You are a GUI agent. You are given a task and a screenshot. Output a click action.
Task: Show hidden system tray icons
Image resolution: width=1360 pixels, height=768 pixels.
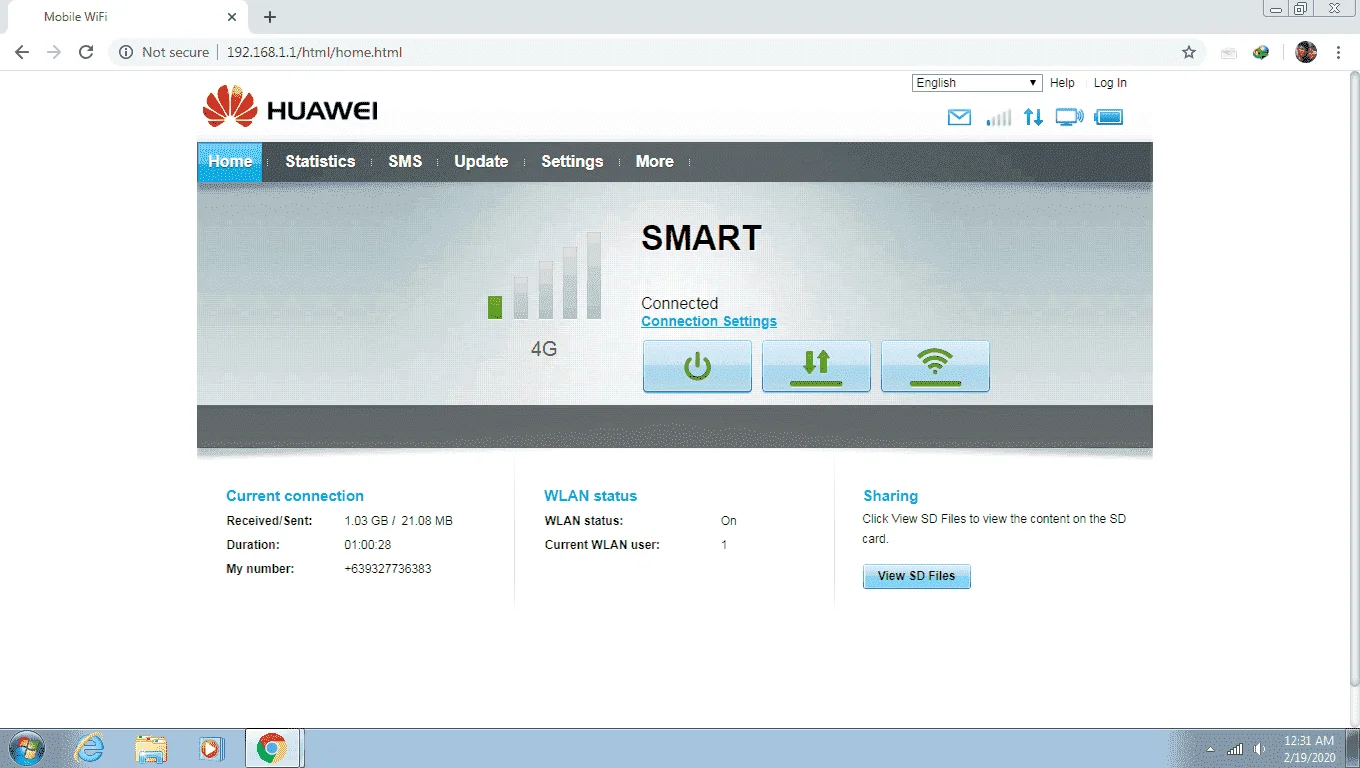(x=1211, y=749)
